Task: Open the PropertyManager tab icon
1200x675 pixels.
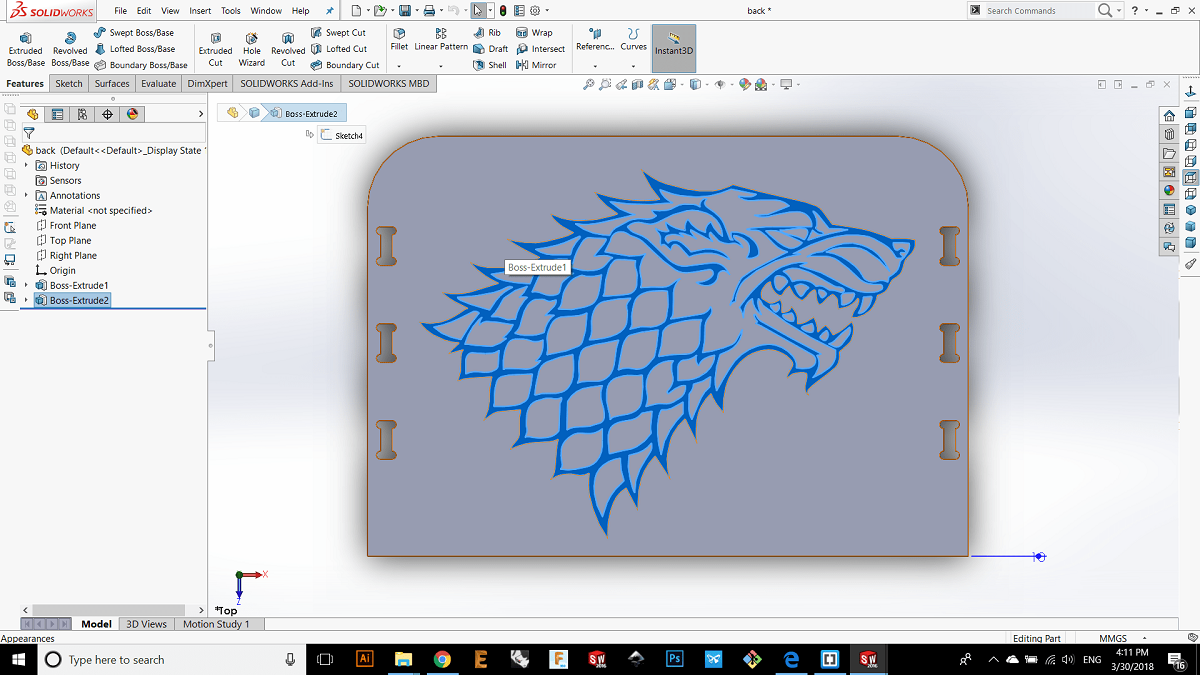Action: click(x=58, y=114)
